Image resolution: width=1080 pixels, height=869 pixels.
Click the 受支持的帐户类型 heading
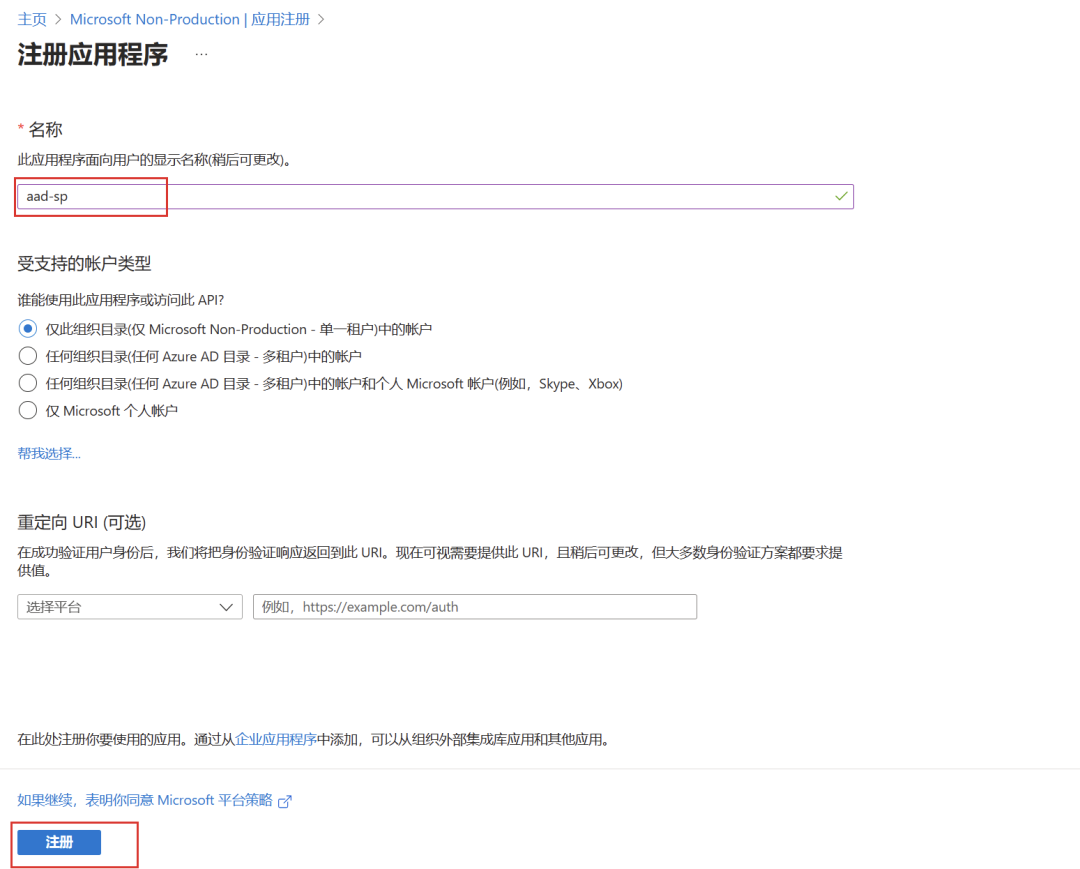click(84, 264)
